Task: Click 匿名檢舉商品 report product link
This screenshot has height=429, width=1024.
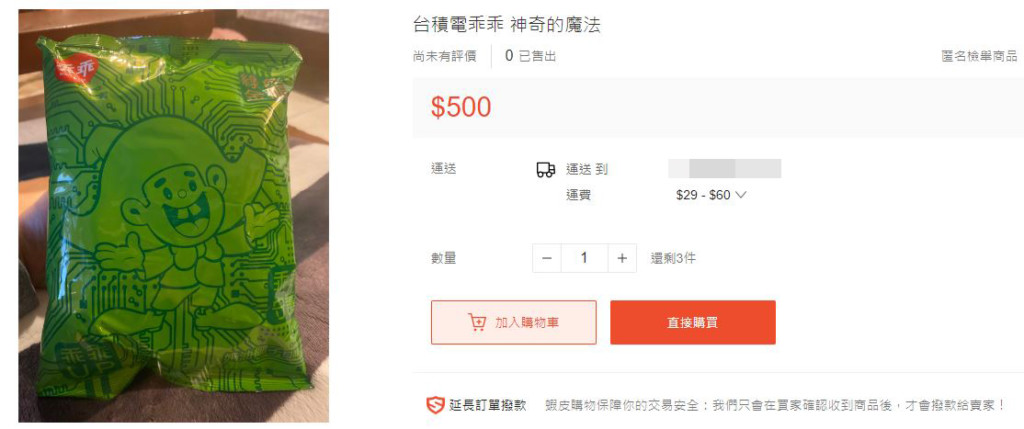Action: pos(979,56)
